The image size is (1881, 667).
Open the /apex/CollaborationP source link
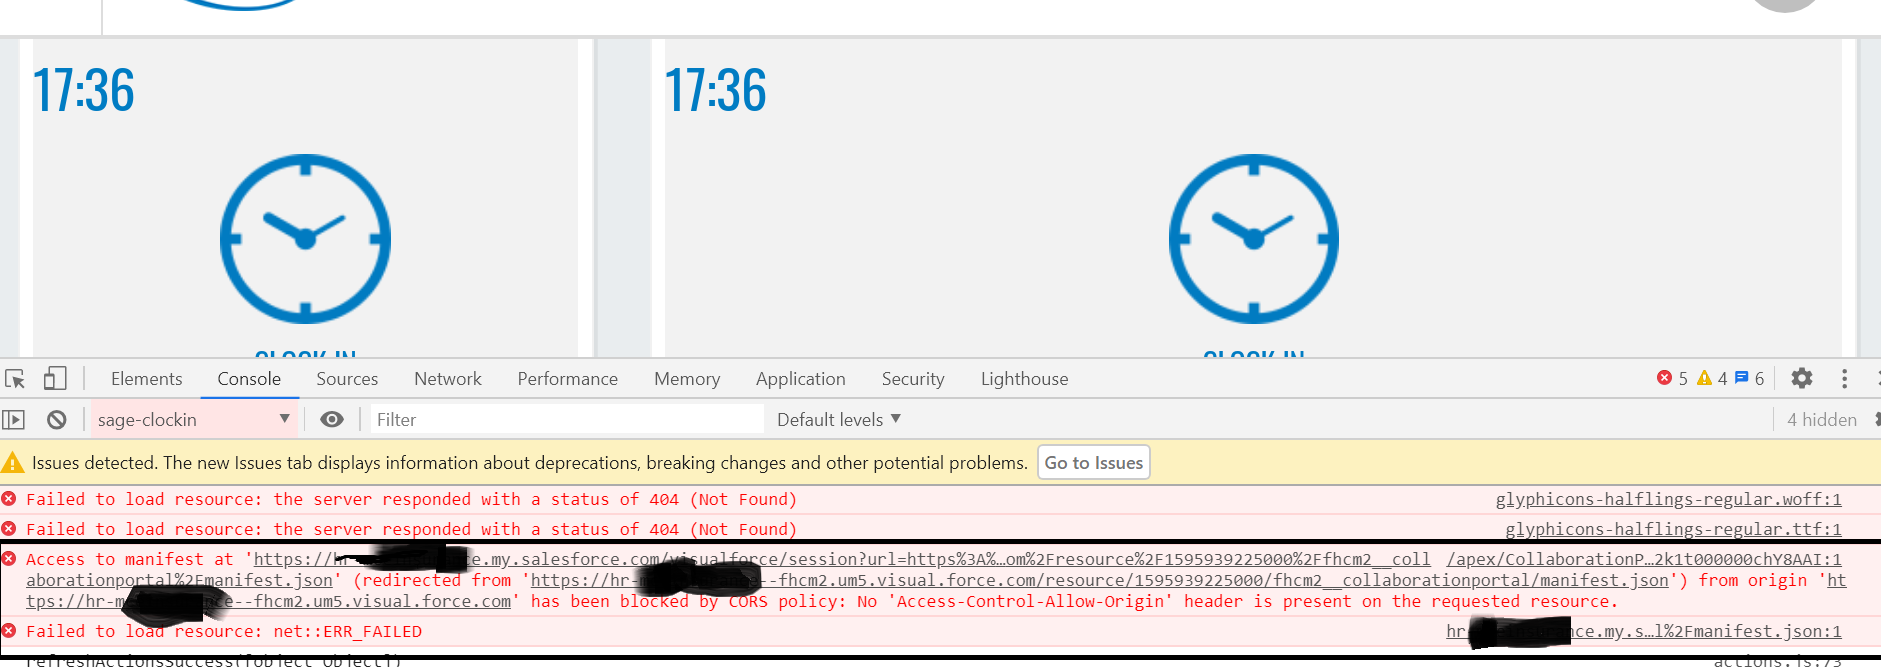coord(1643,560)
